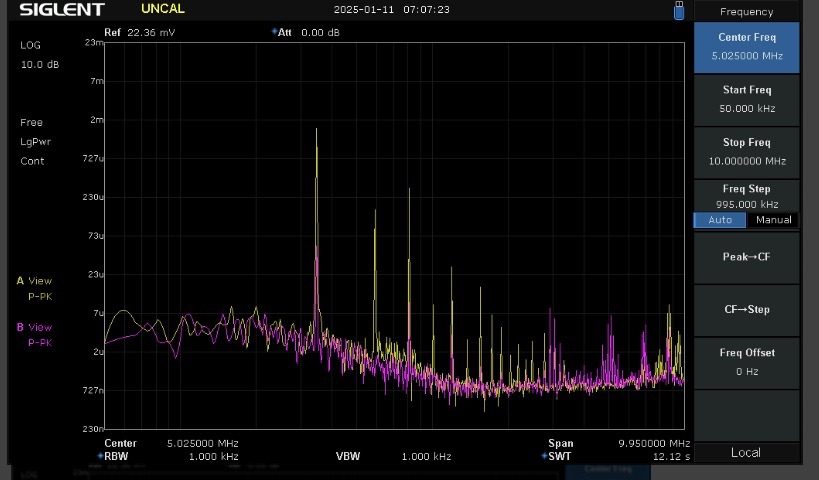Image resolution: width=819 pixels, height=480 pixels.
Task: Open the Freq Offset setting
Action: 746,361
